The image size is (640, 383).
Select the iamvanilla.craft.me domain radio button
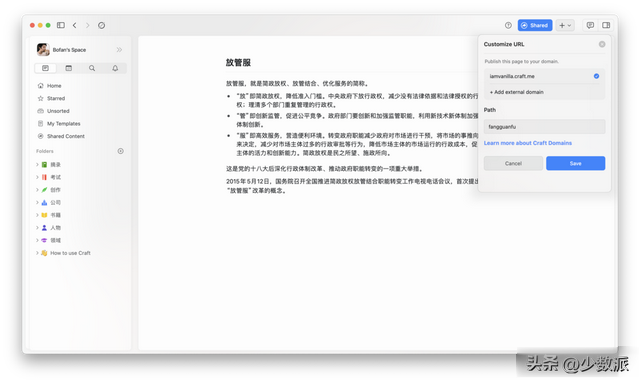point(596,76)
